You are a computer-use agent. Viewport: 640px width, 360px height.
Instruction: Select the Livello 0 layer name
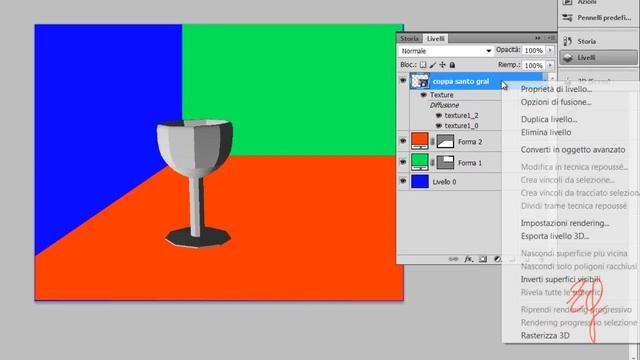tap(444, 182)
